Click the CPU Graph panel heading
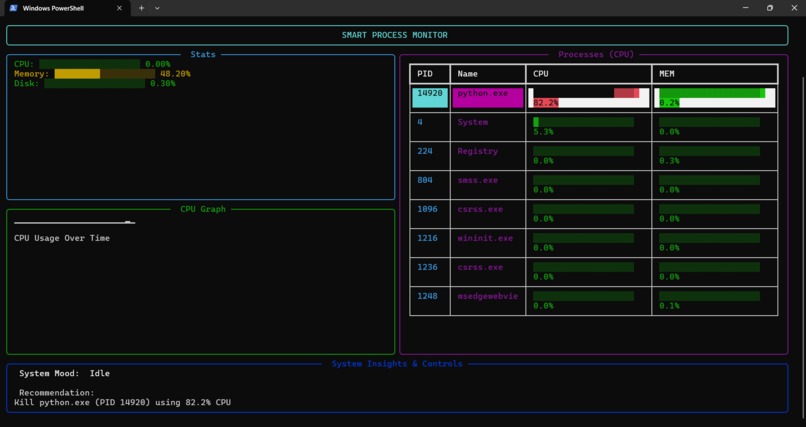 click(203, 209)
